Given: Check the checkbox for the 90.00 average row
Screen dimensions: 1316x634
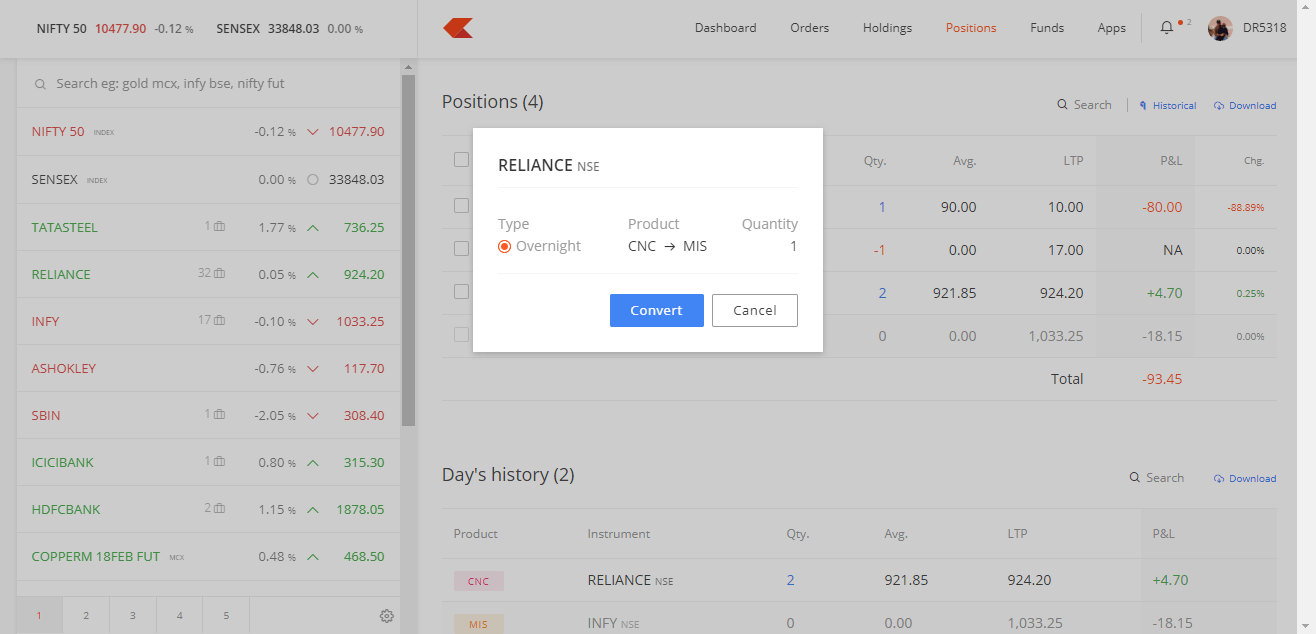Looking at the screenshot, I should pos(461,205).
